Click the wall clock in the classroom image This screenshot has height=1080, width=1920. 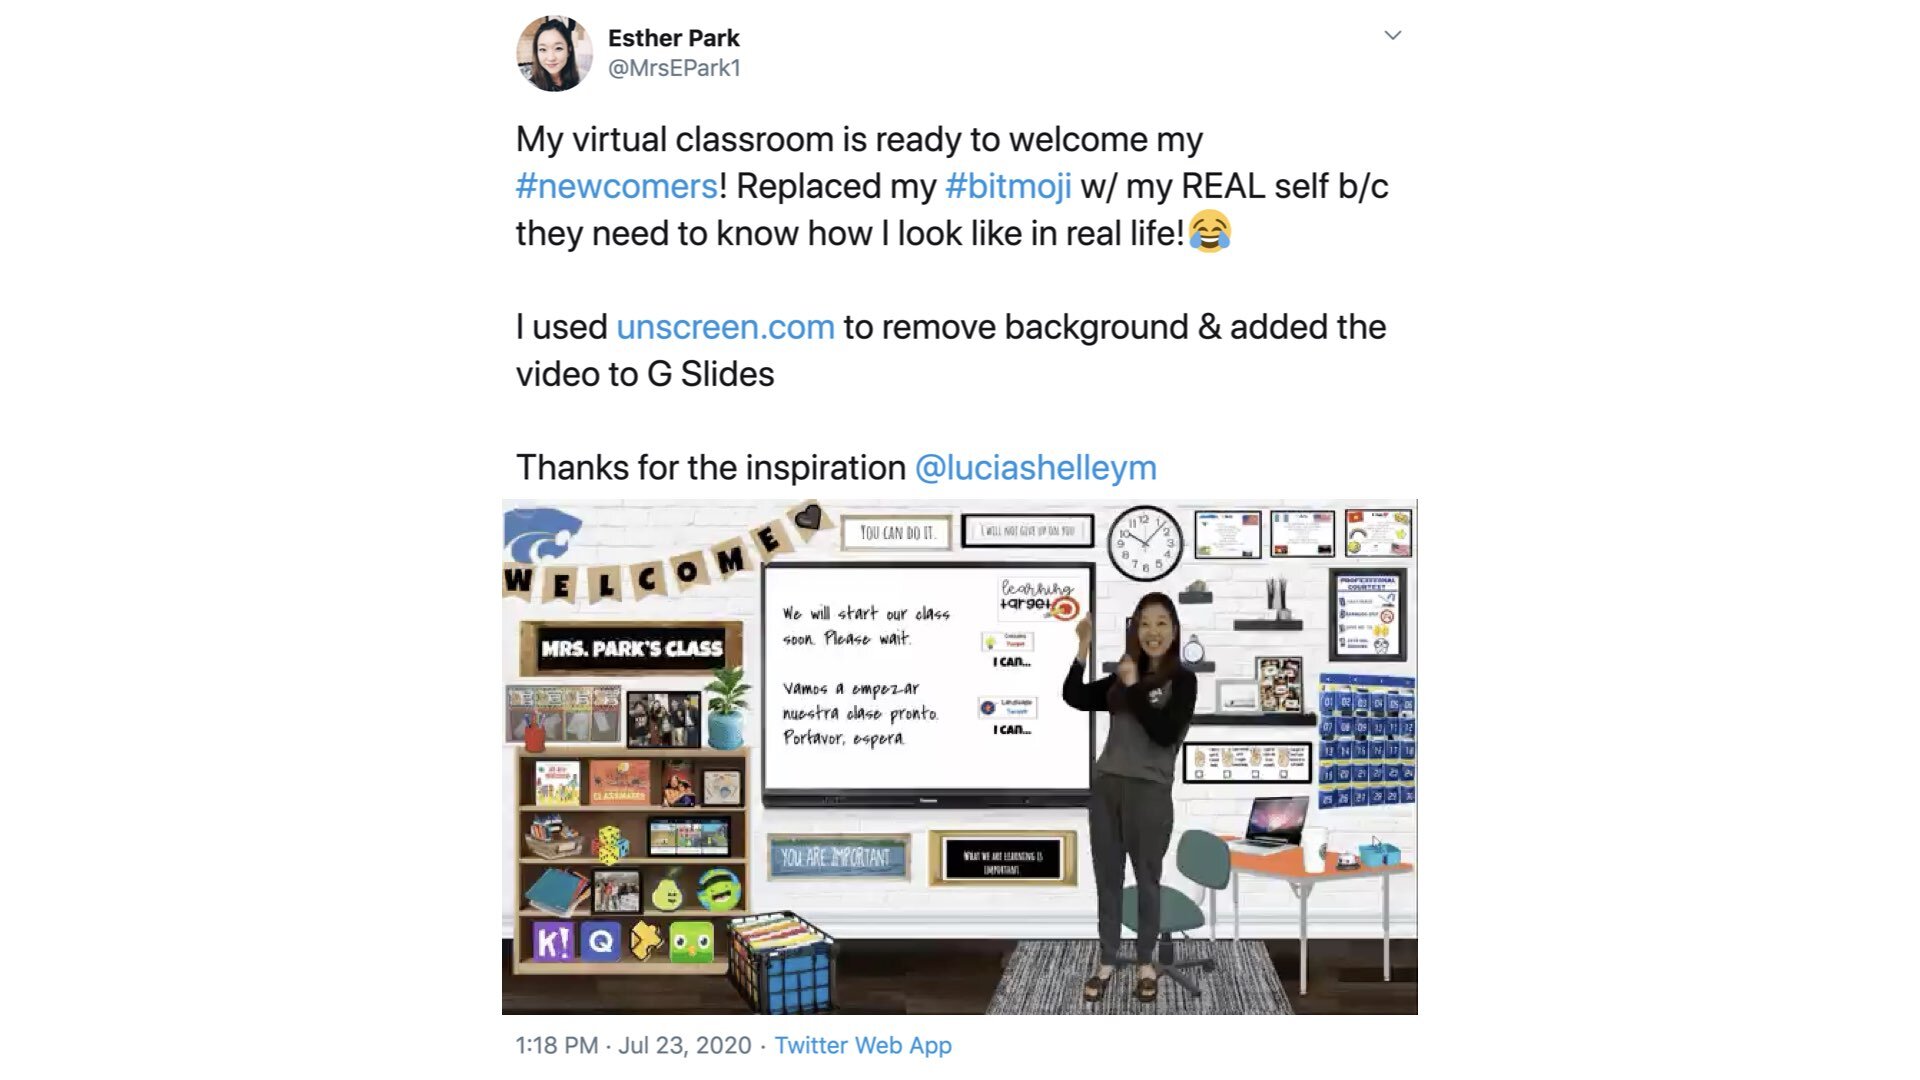[x=1144, y=544]
